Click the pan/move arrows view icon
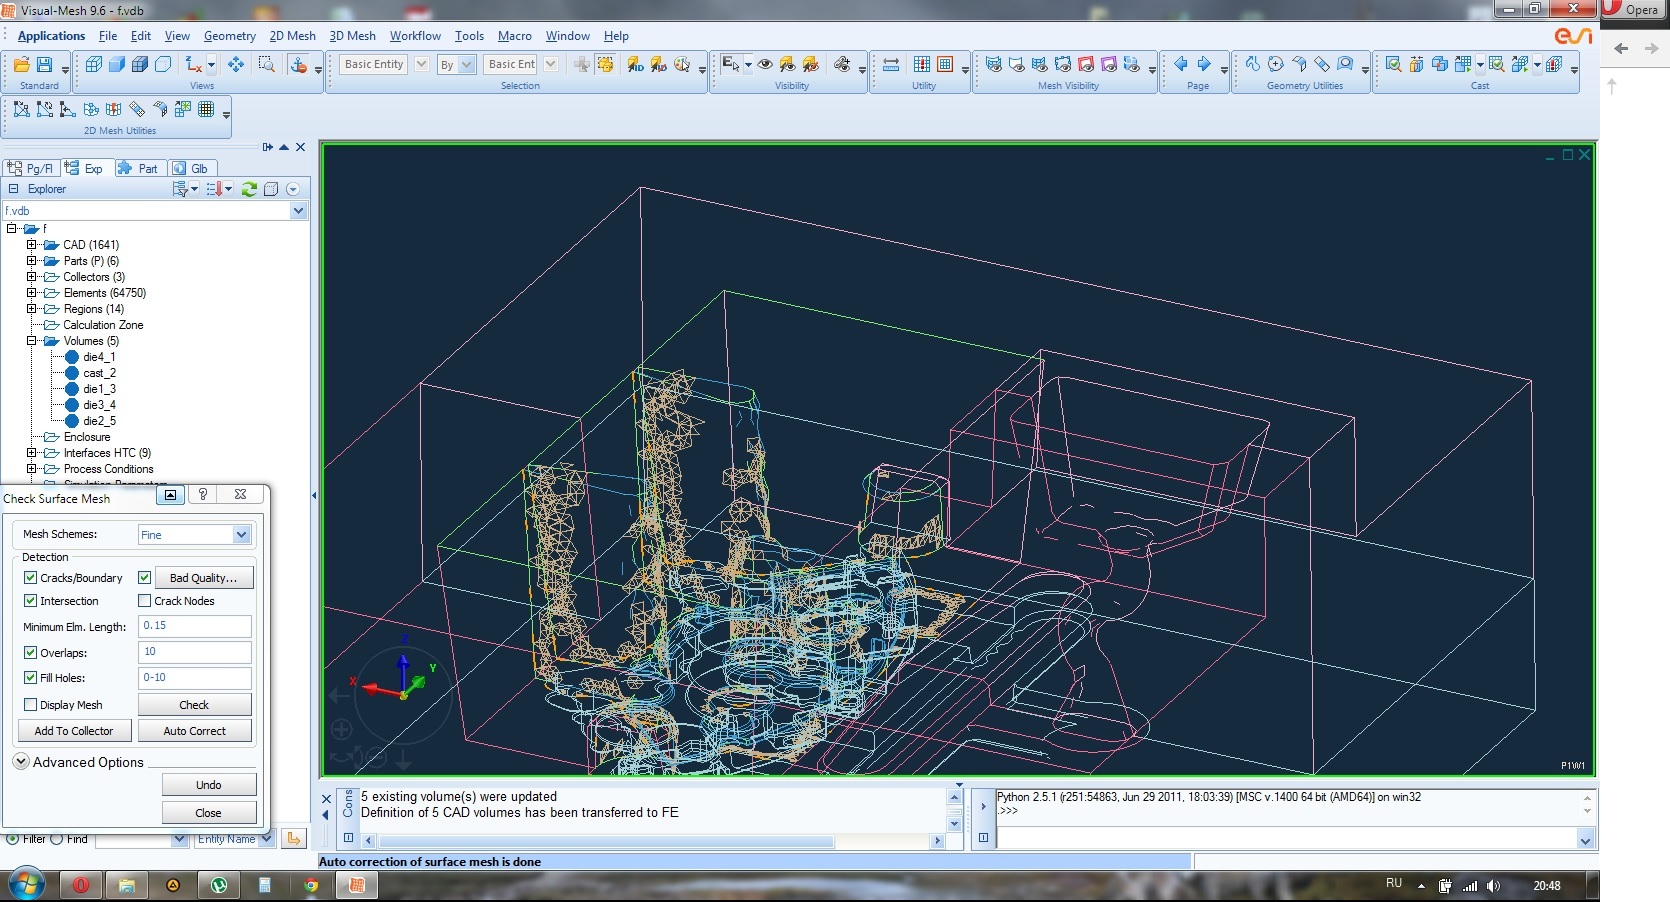Screen dimensions: 1670x902 236,64
